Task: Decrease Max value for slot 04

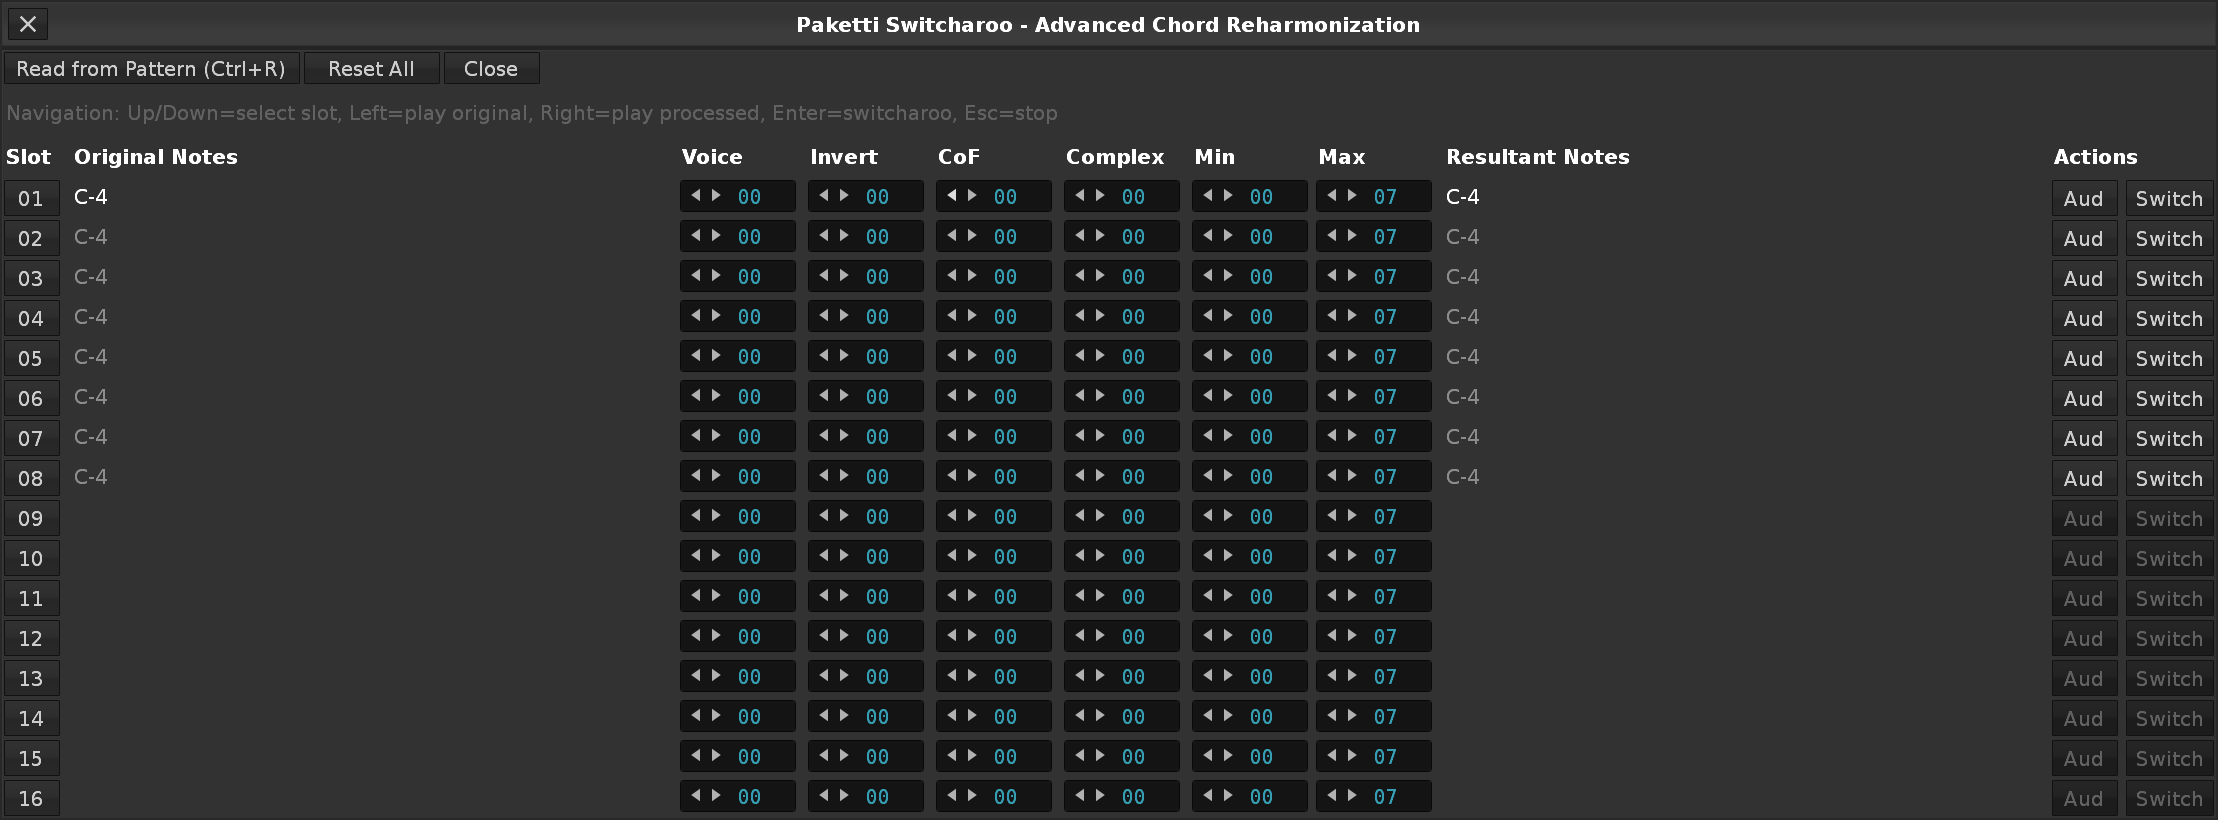Action: coord(1332,316)
